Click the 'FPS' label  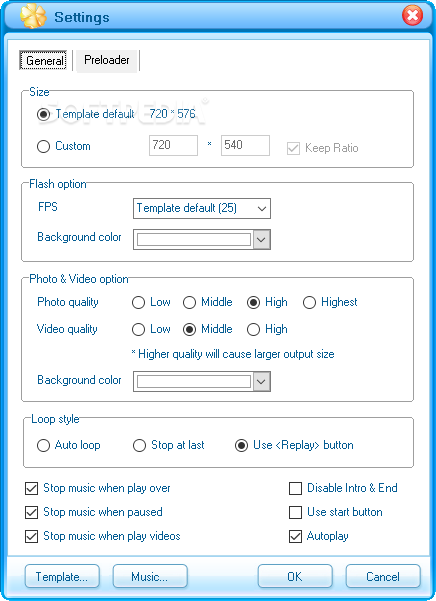pyautogui.click(x=48, y=207)
